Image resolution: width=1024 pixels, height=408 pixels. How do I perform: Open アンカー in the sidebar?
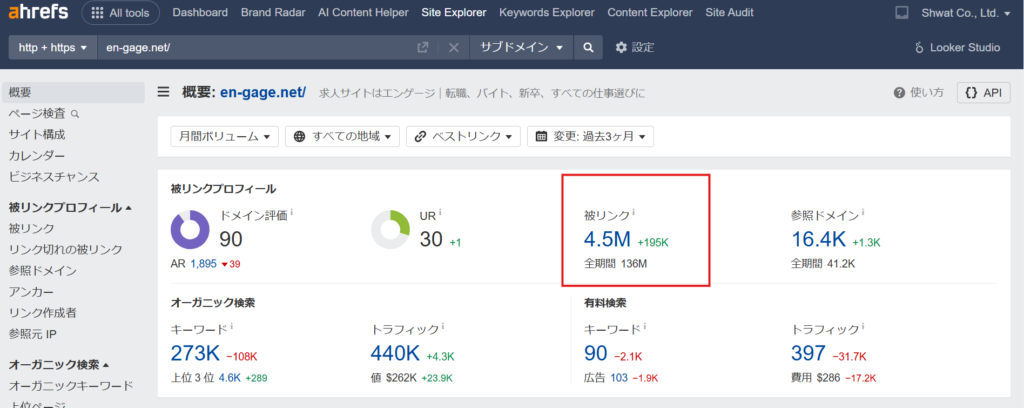point(31,291)
